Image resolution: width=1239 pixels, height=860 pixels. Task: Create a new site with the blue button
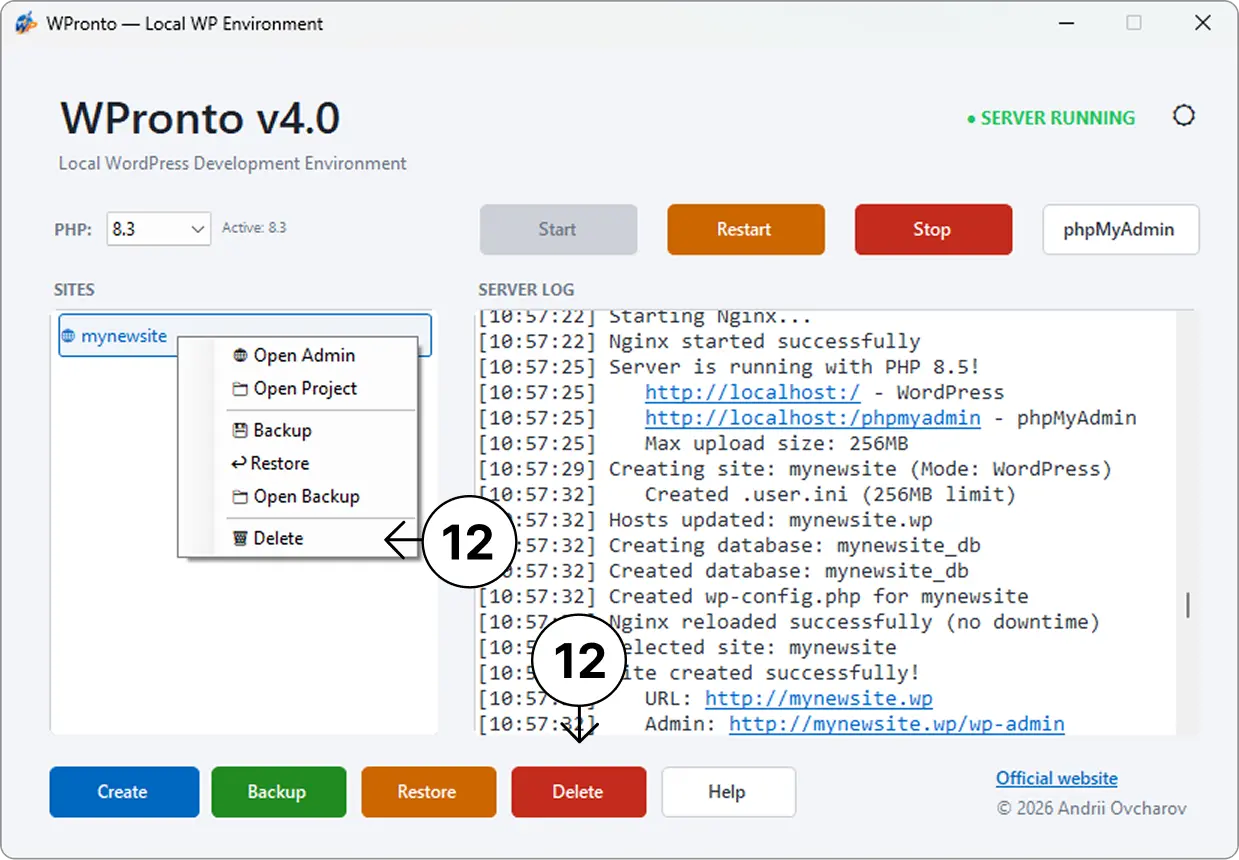[124, 792]
